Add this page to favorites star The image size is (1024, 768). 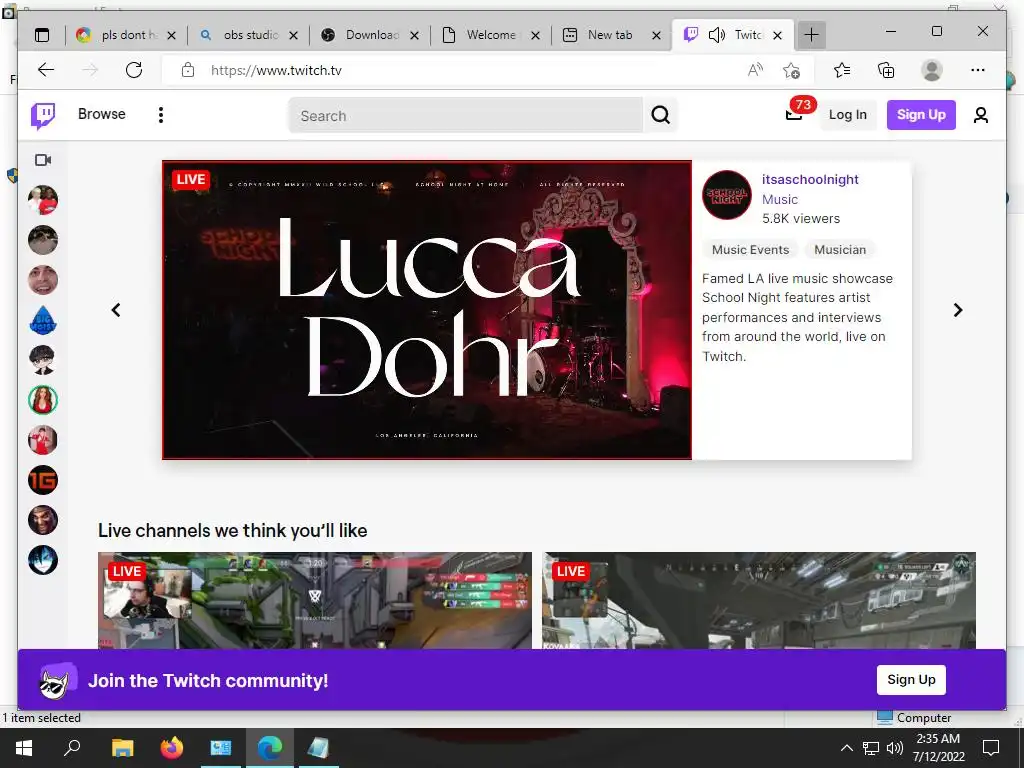click(791, 70)
